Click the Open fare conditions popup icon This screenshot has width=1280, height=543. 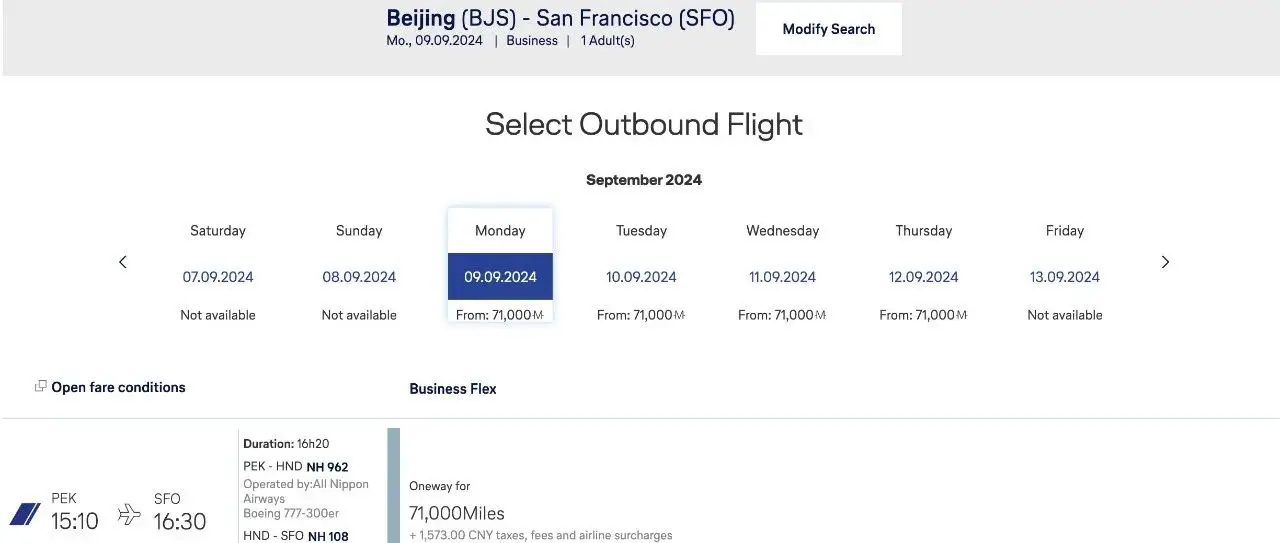click(x=41, y=386)
